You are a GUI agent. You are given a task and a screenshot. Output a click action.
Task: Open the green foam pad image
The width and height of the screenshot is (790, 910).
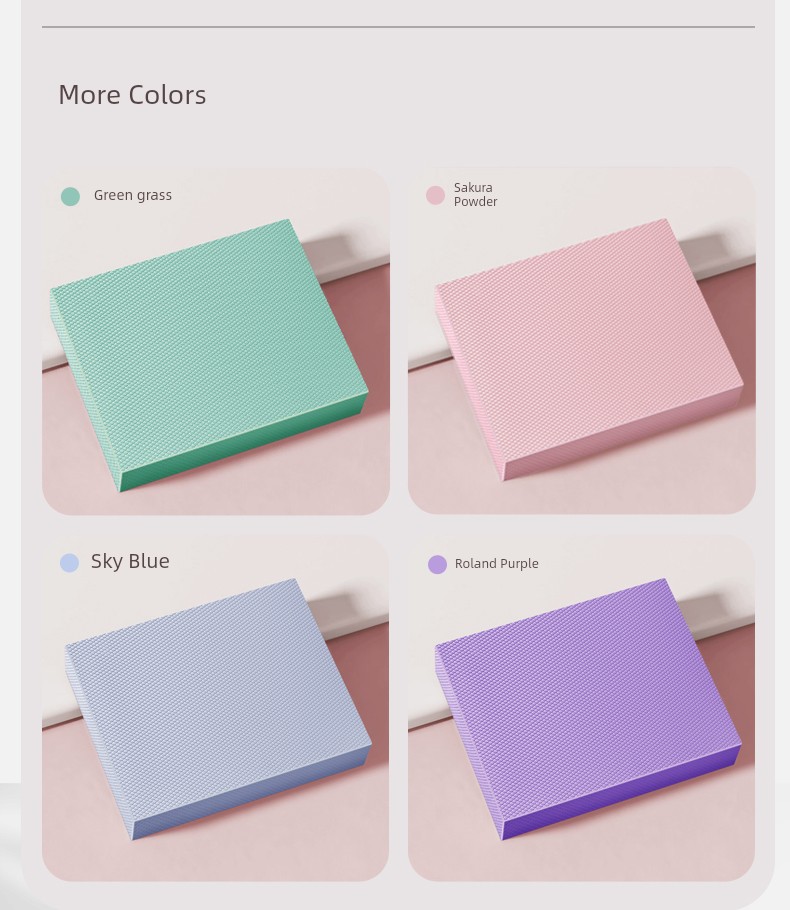point(209,355)
